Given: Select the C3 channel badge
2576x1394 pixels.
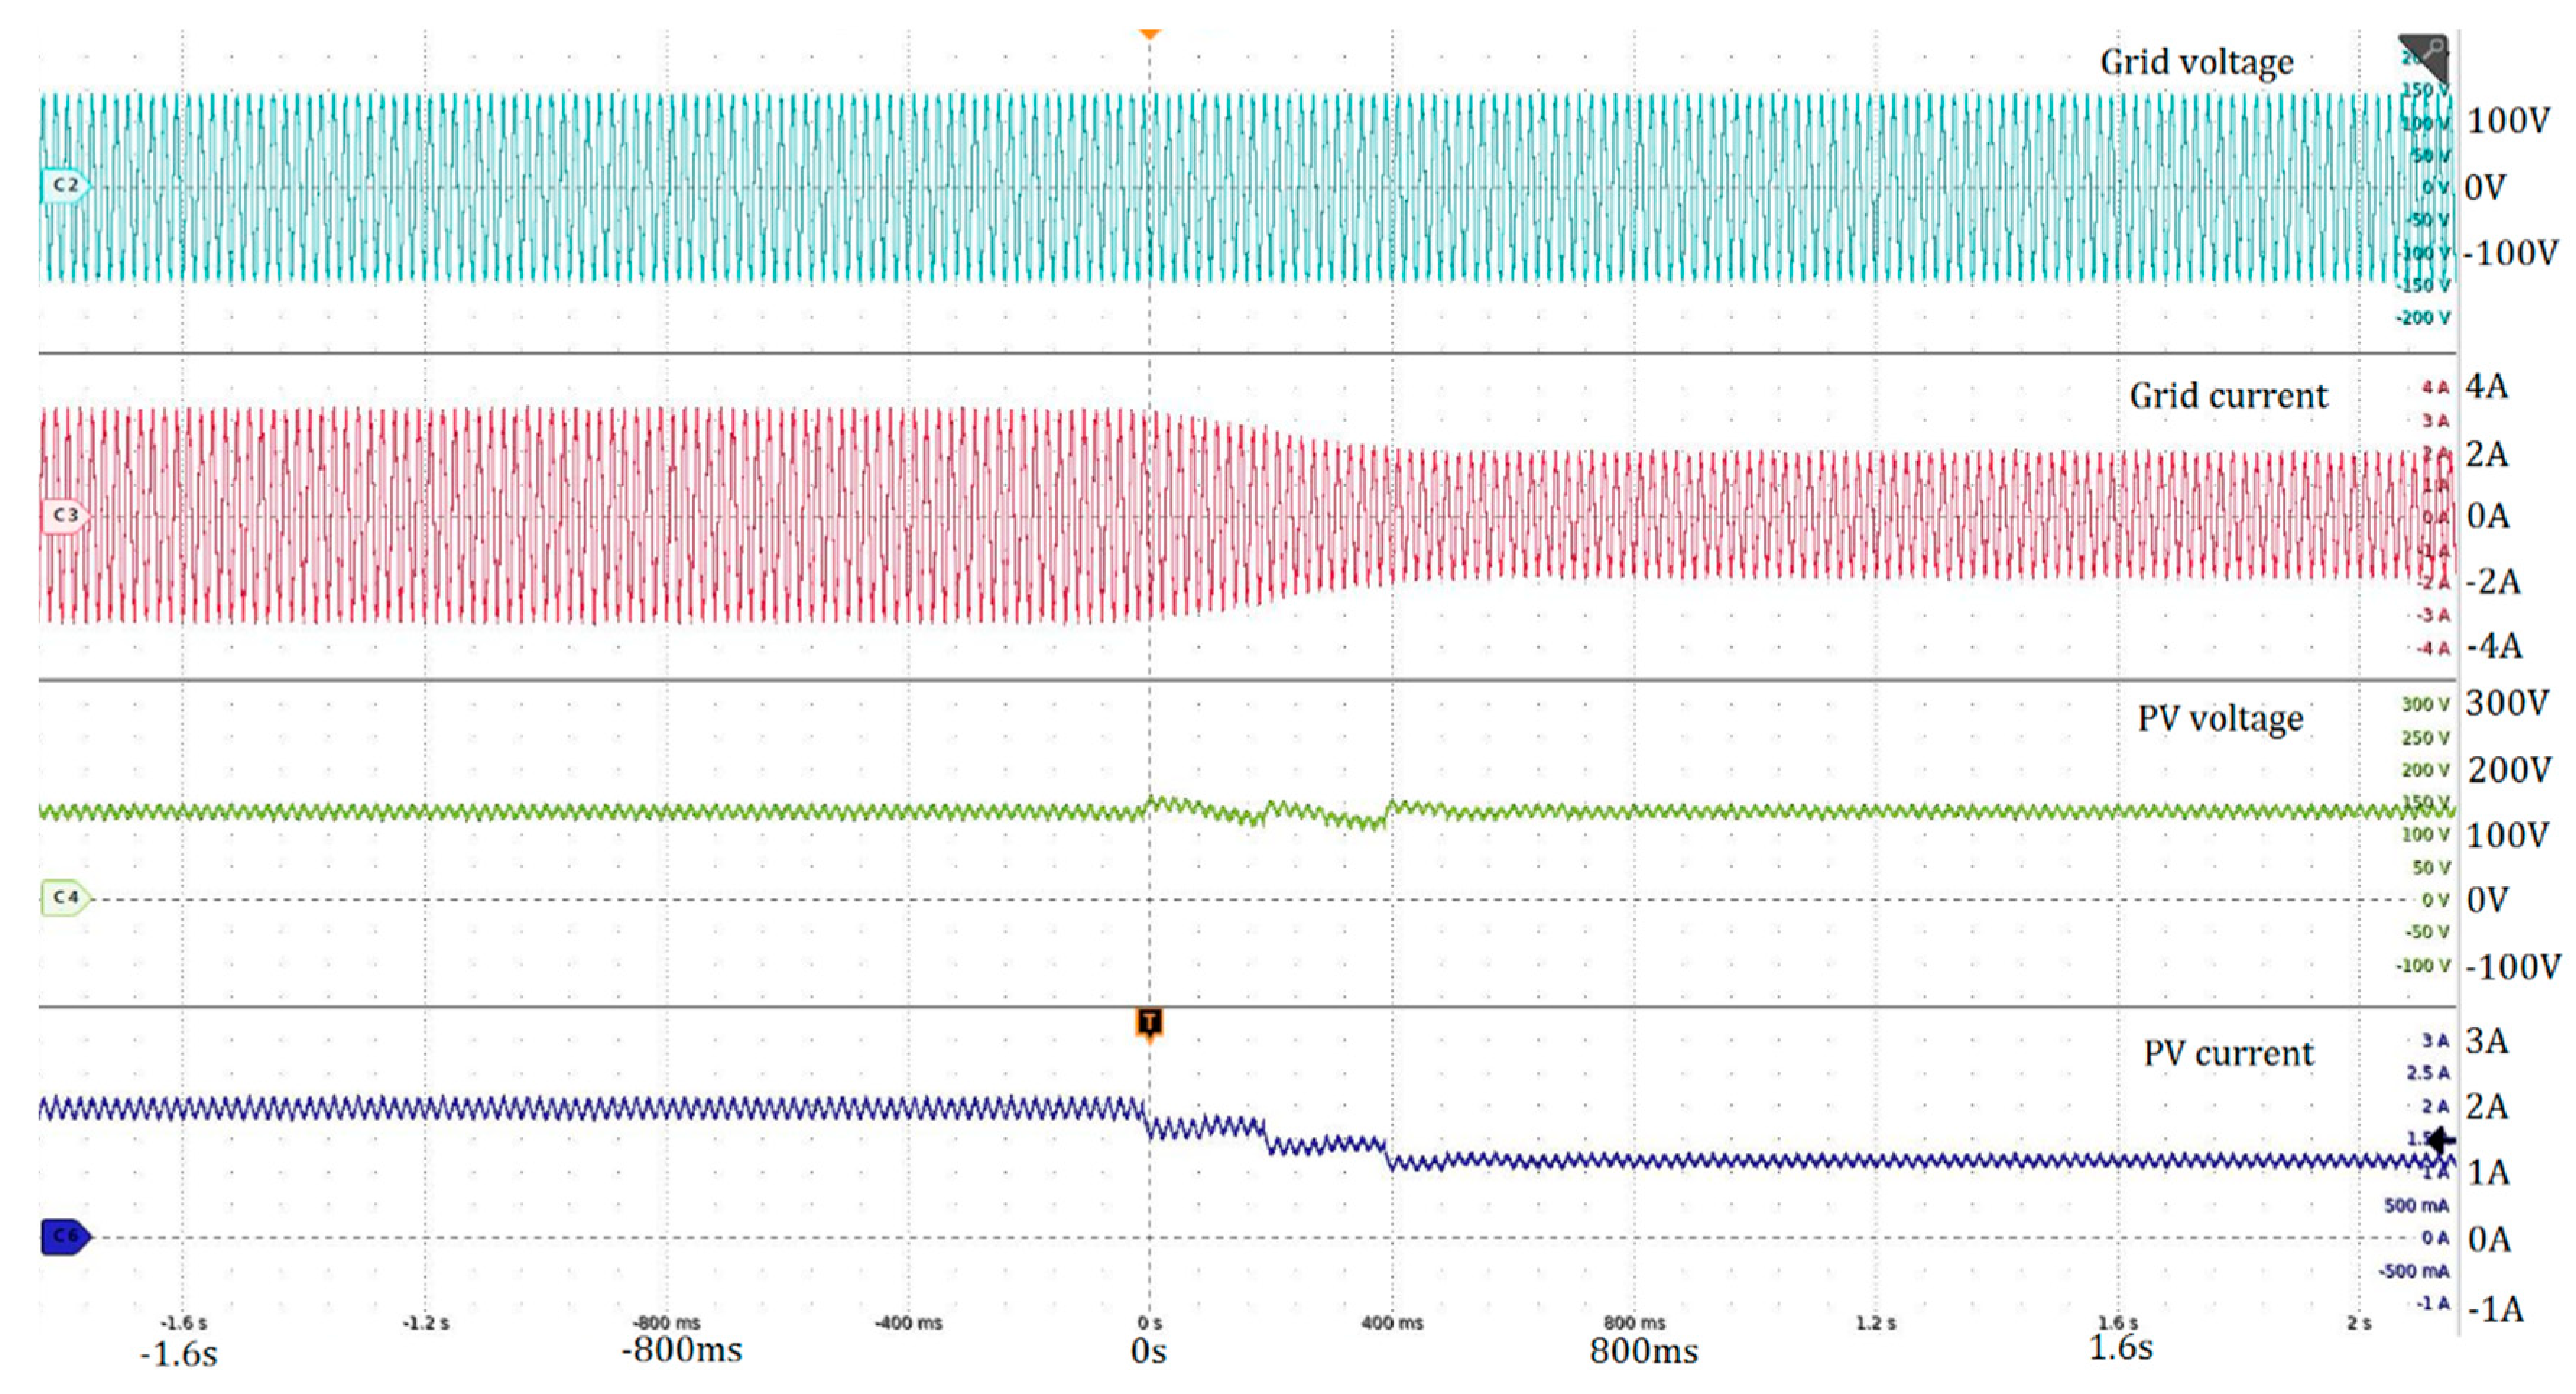Looking at the screenshot, I should [x=65, y=515].
